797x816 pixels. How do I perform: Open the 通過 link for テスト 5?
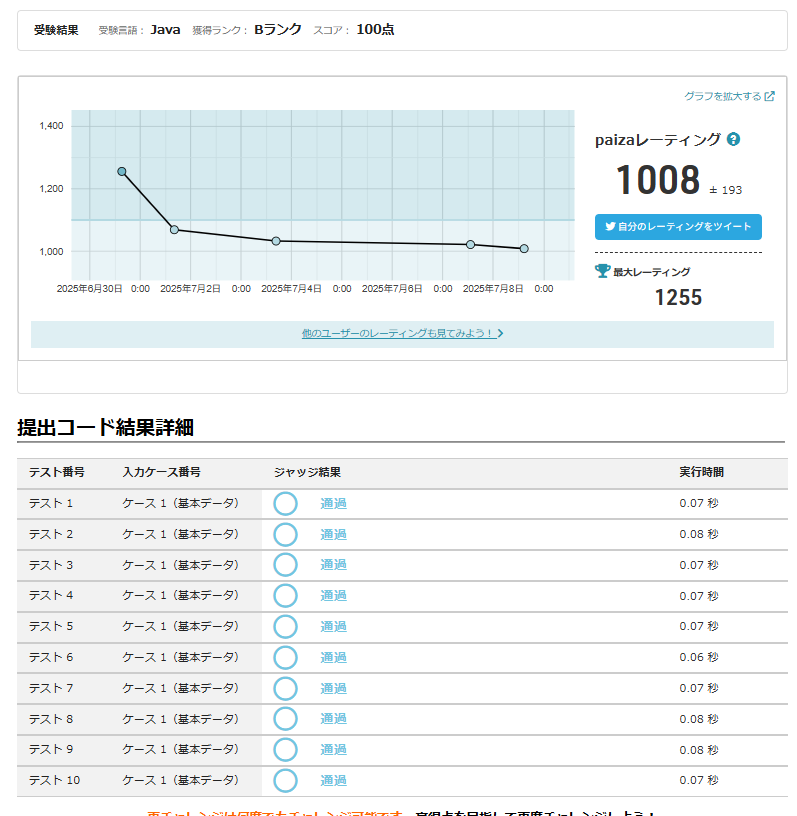333,627
